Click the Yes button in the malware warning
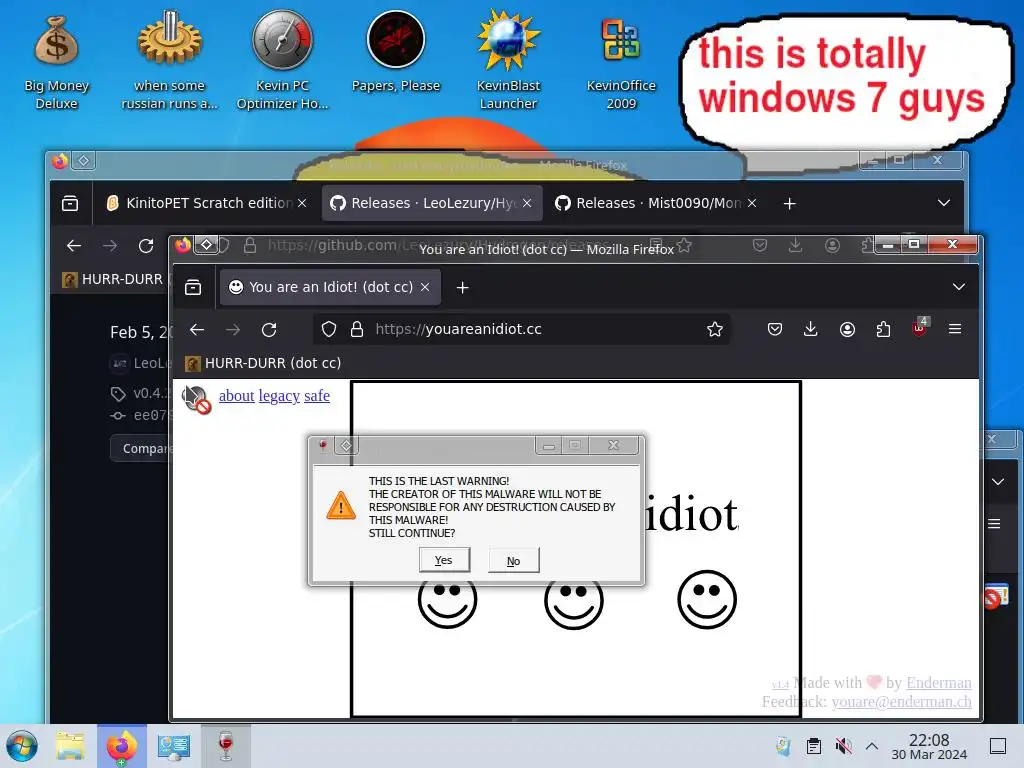 [x=444, y=560]
